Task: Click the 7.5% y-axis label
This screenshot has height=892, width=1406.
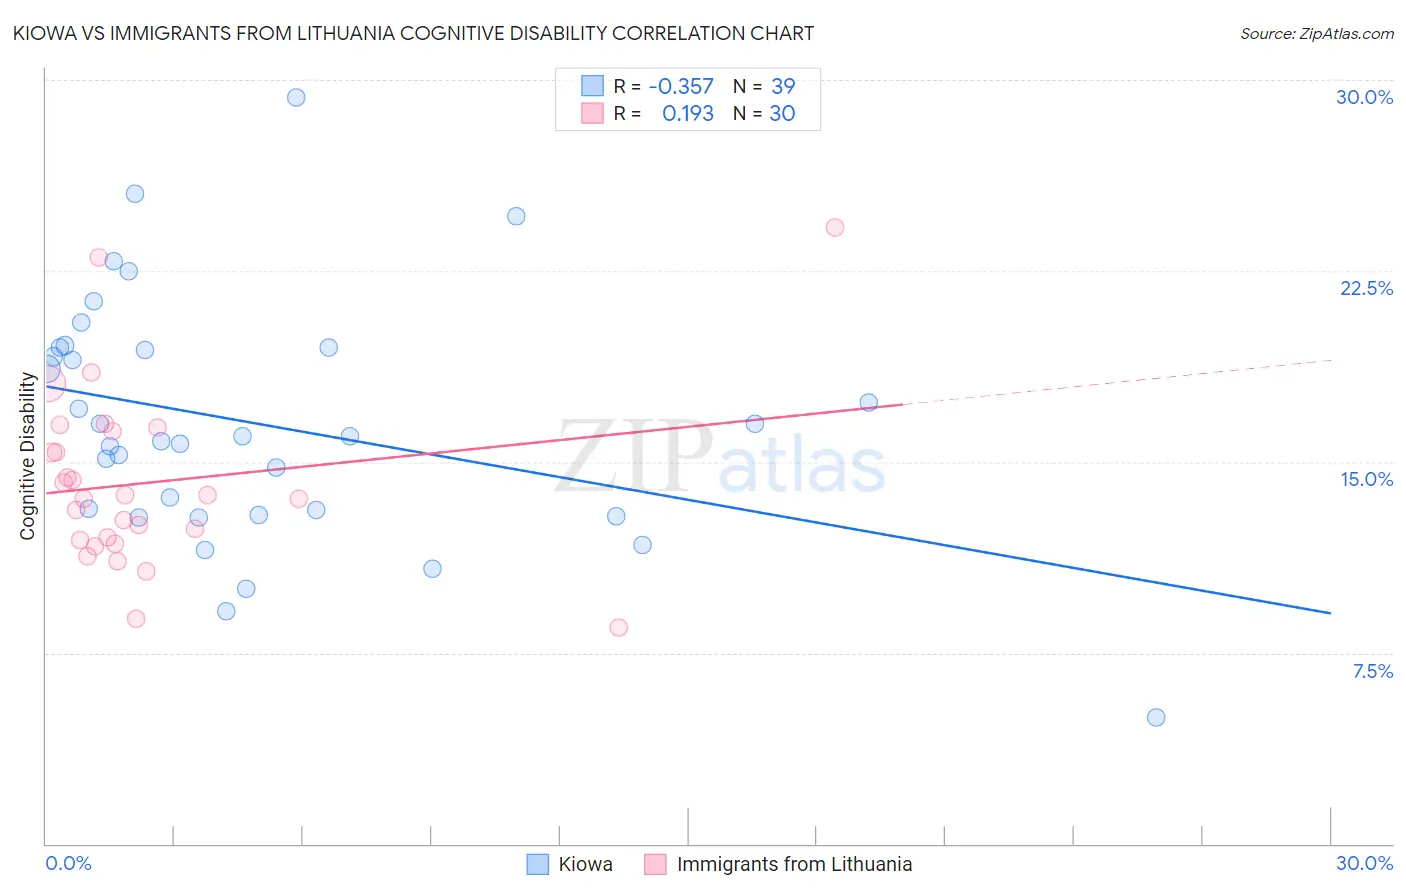Action: click(x=1373, y=671)
